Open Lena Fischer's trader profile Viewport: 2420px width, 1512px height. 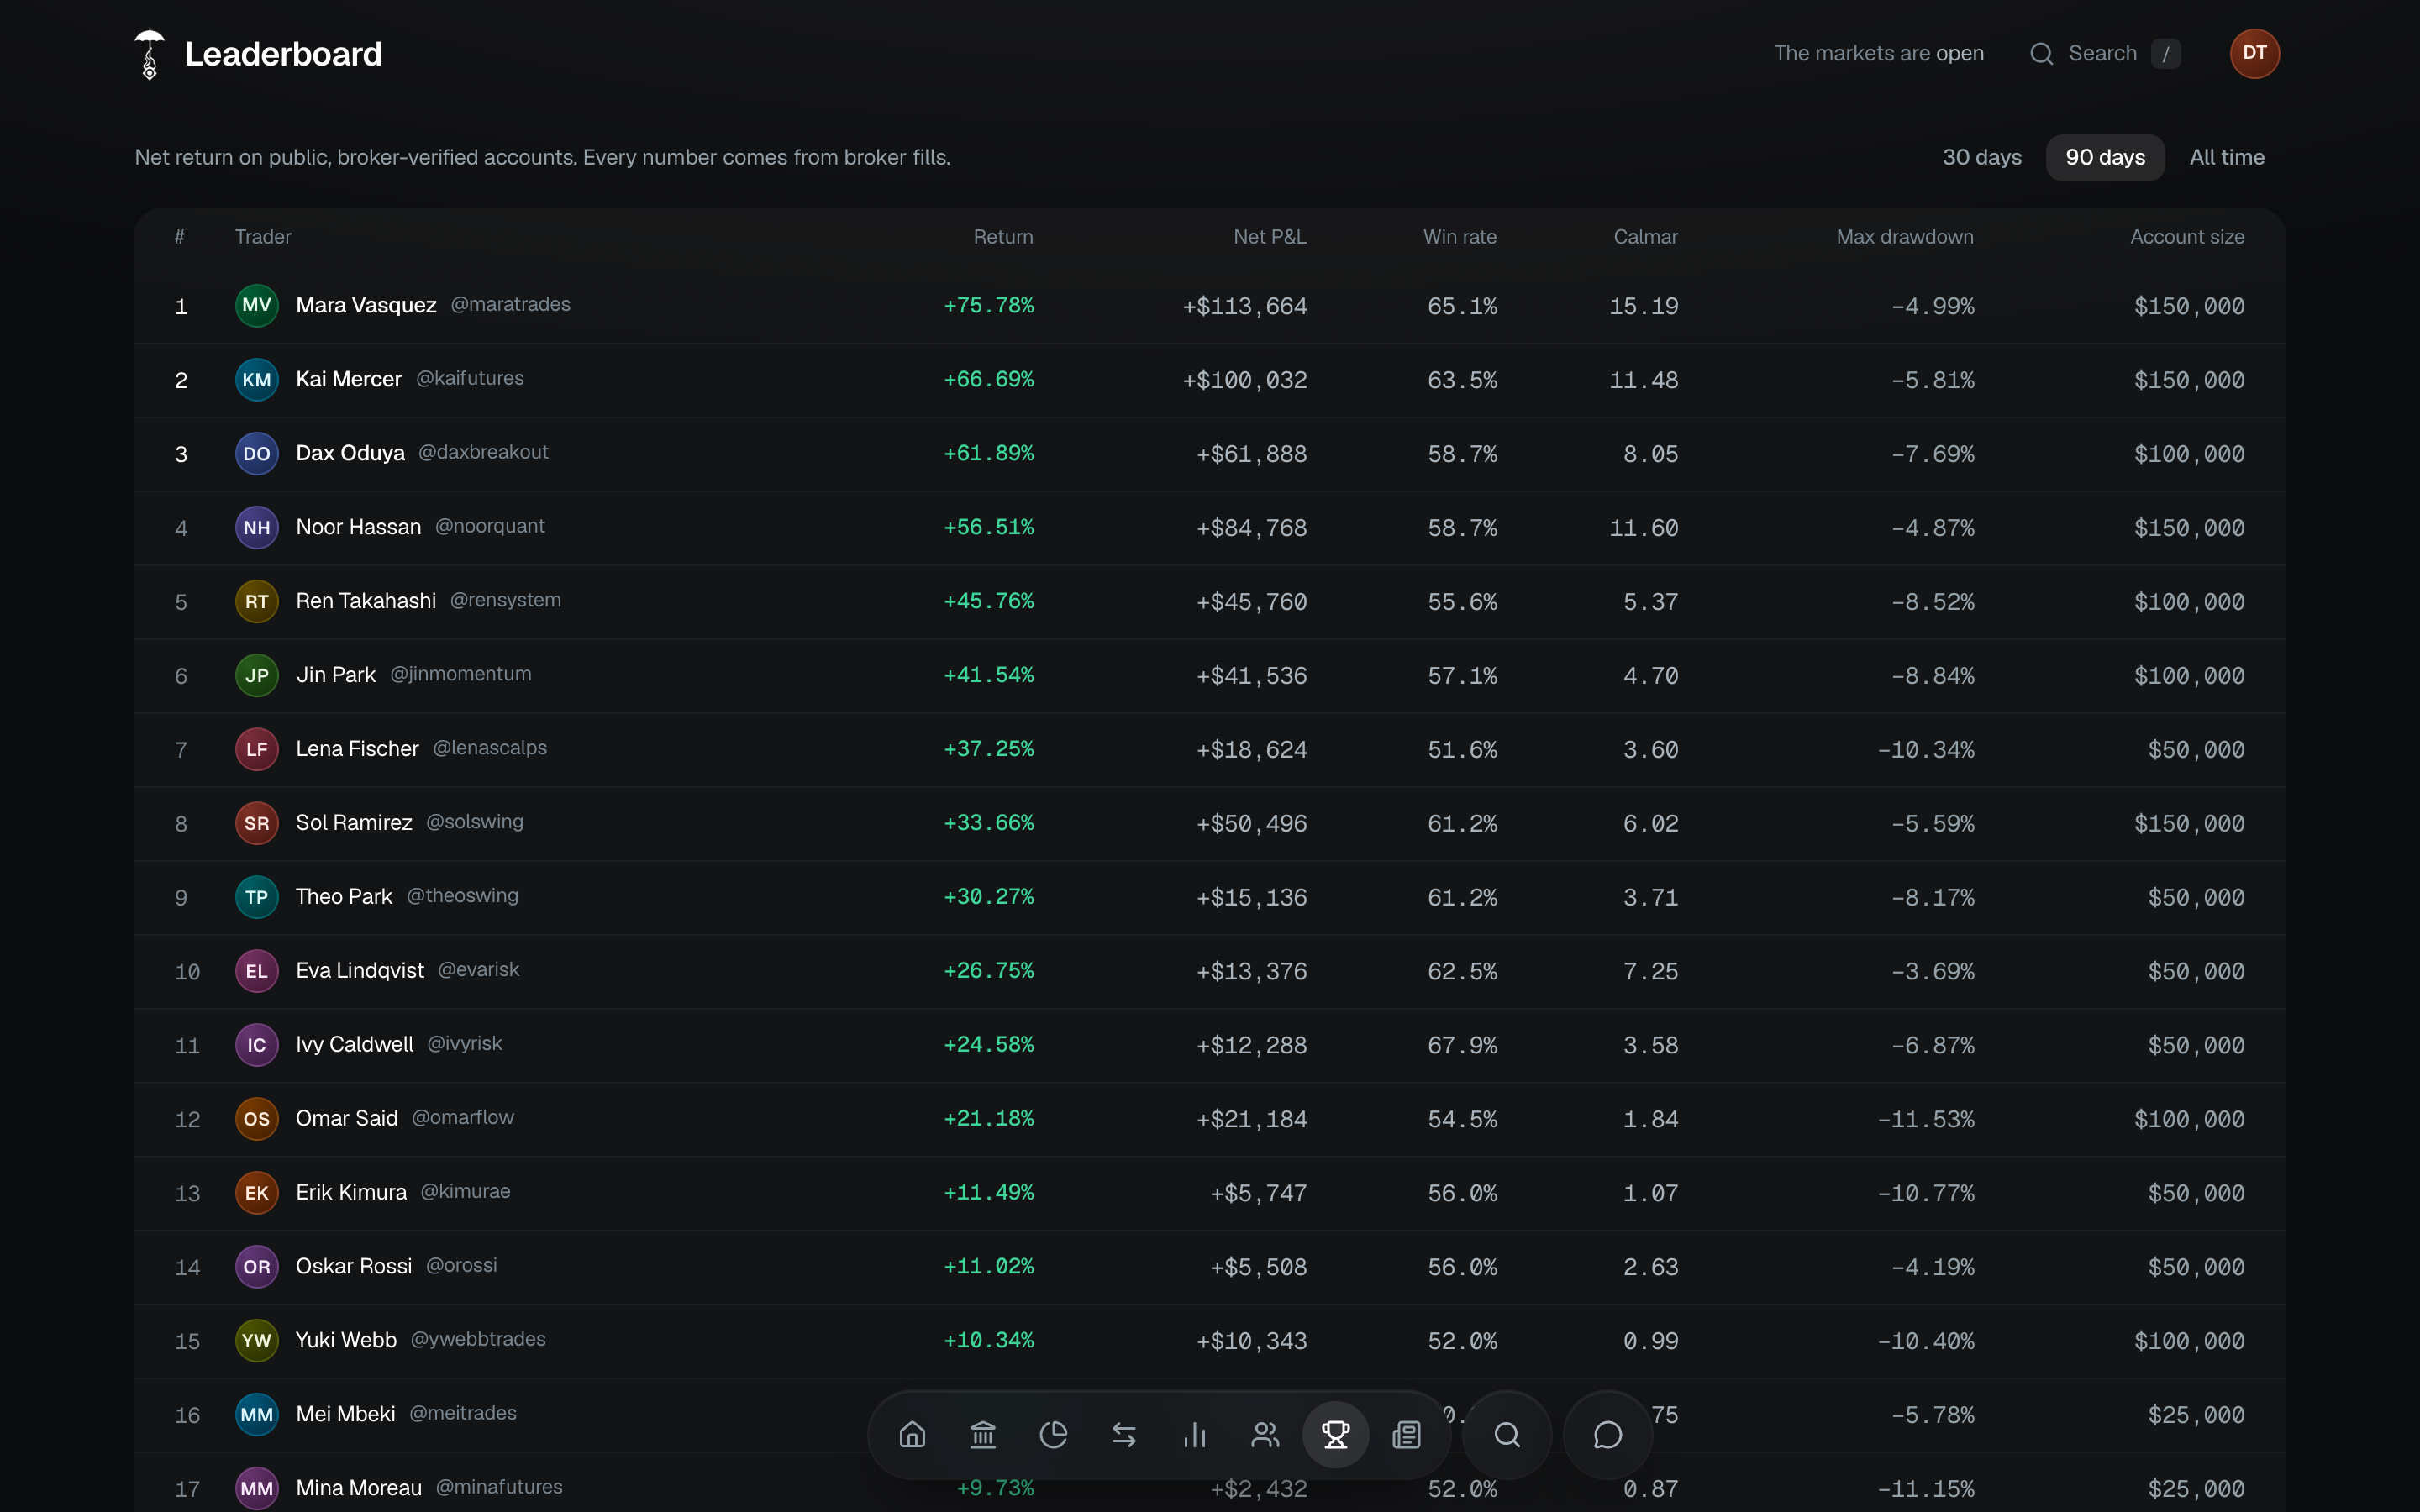coord(357,749)
